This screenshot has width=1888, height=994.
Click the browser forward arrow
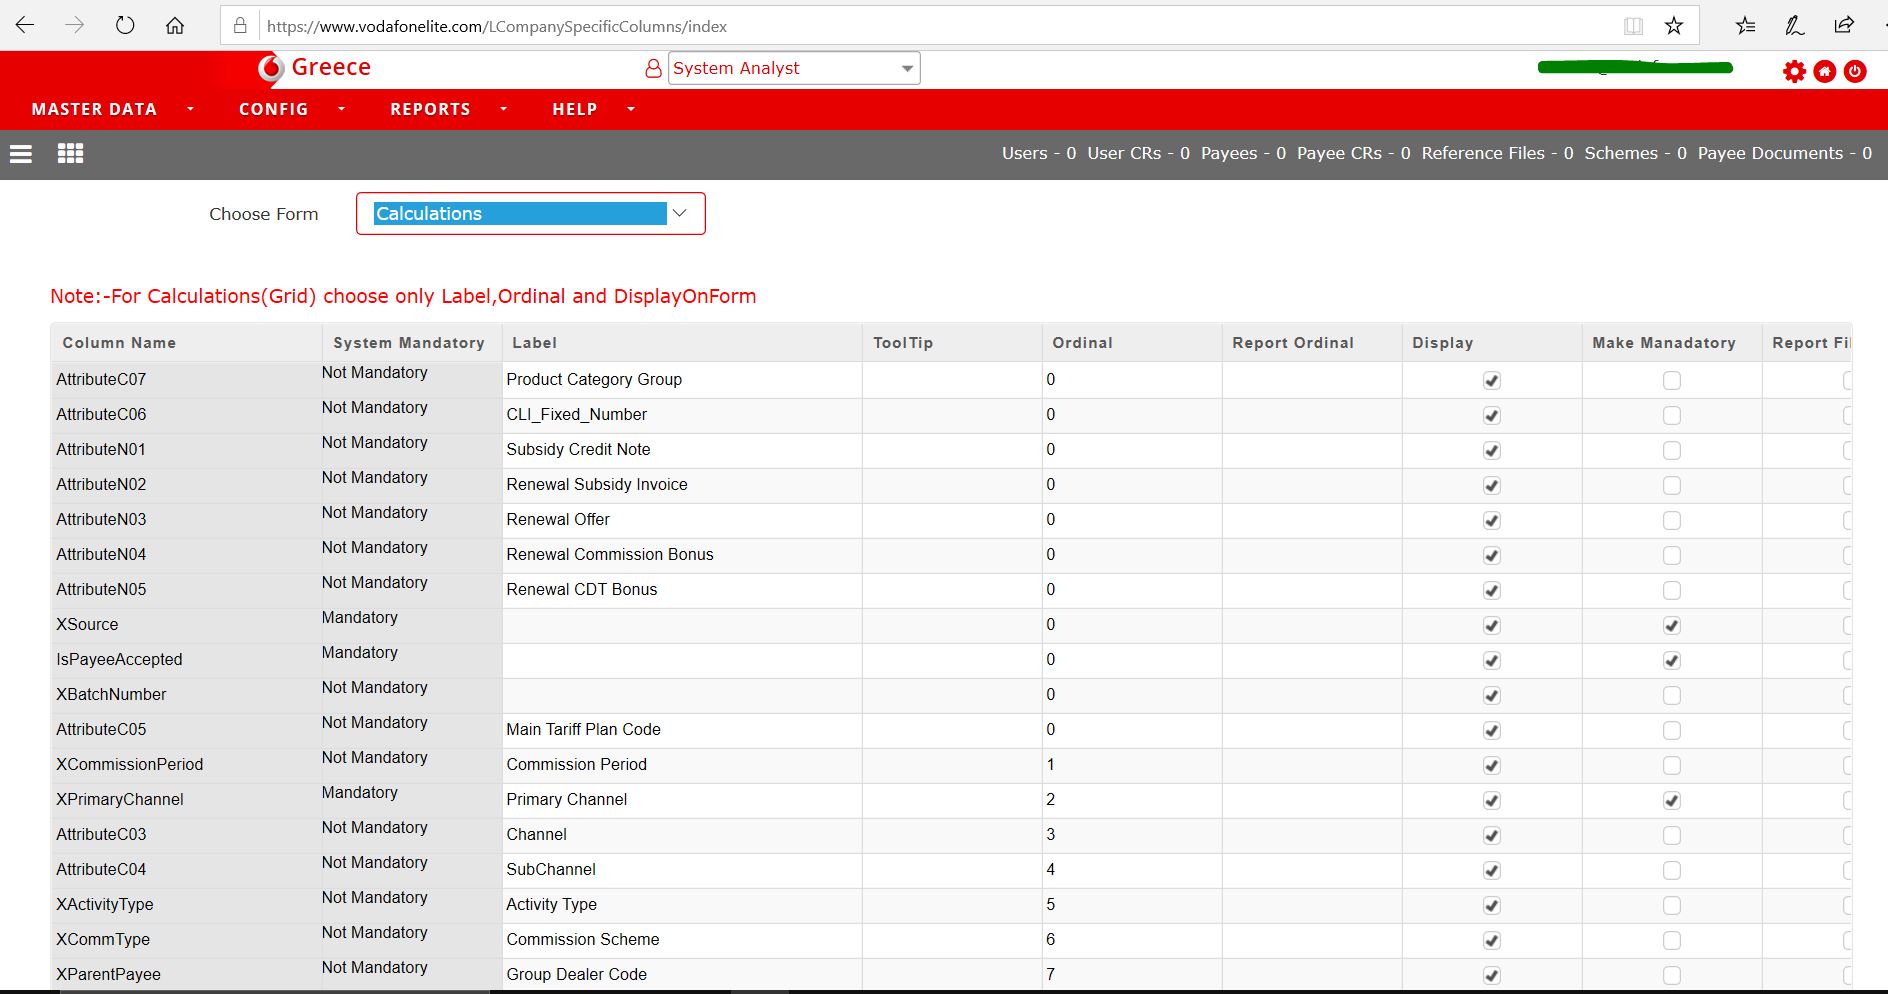coord(75,25)
